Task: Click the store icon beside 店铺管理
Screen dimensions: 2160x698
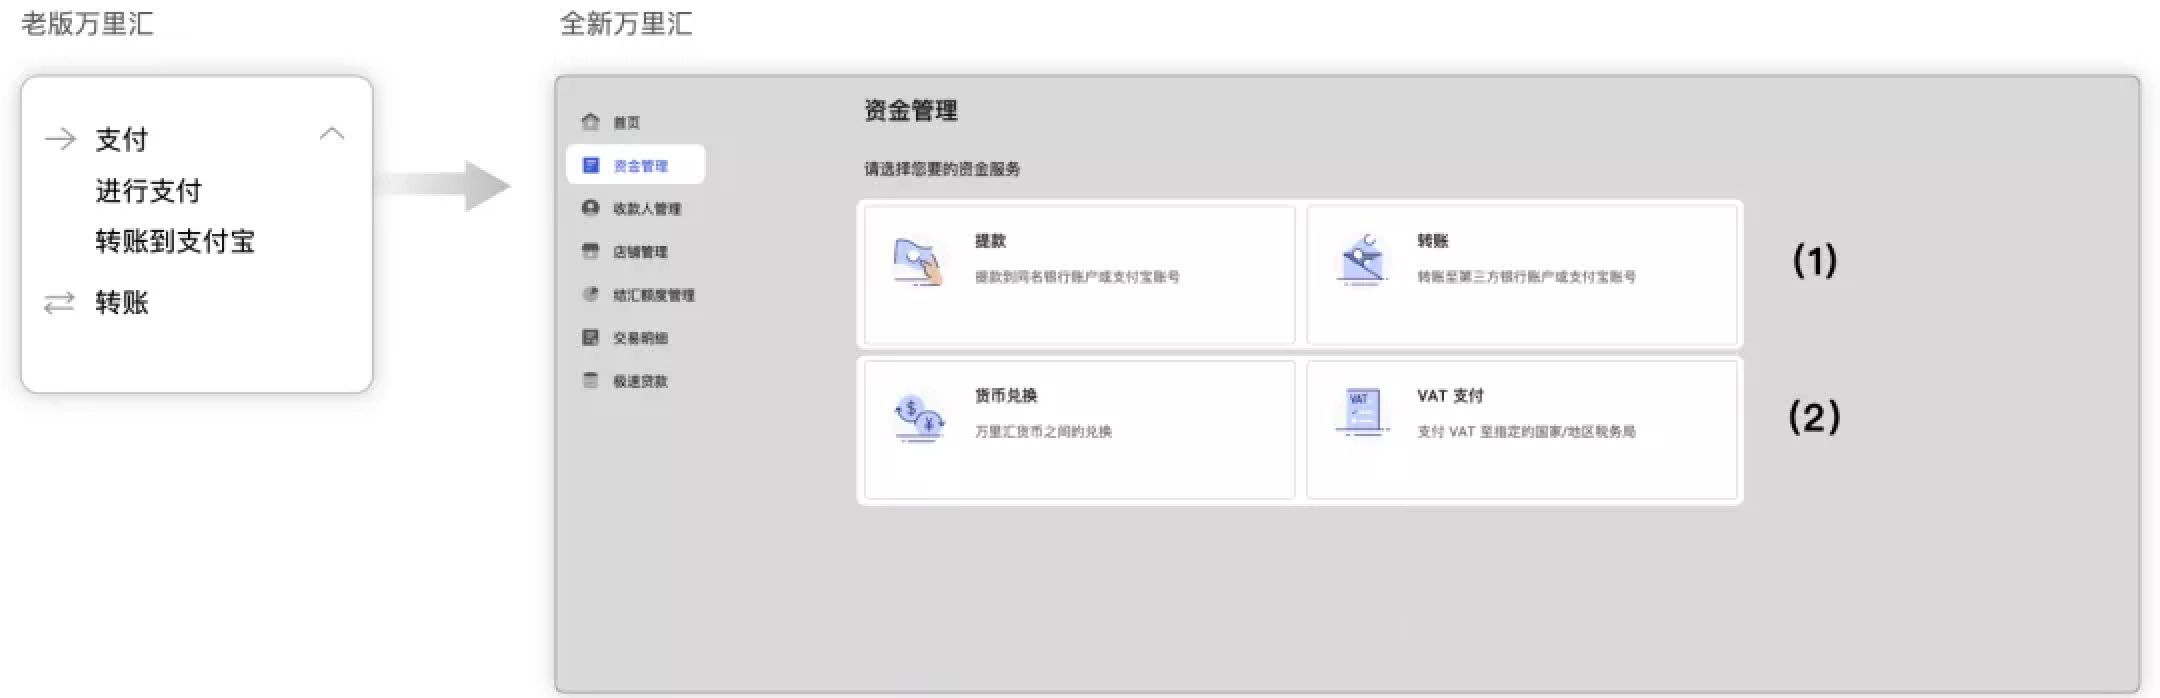Action: [x=591, y=251]
